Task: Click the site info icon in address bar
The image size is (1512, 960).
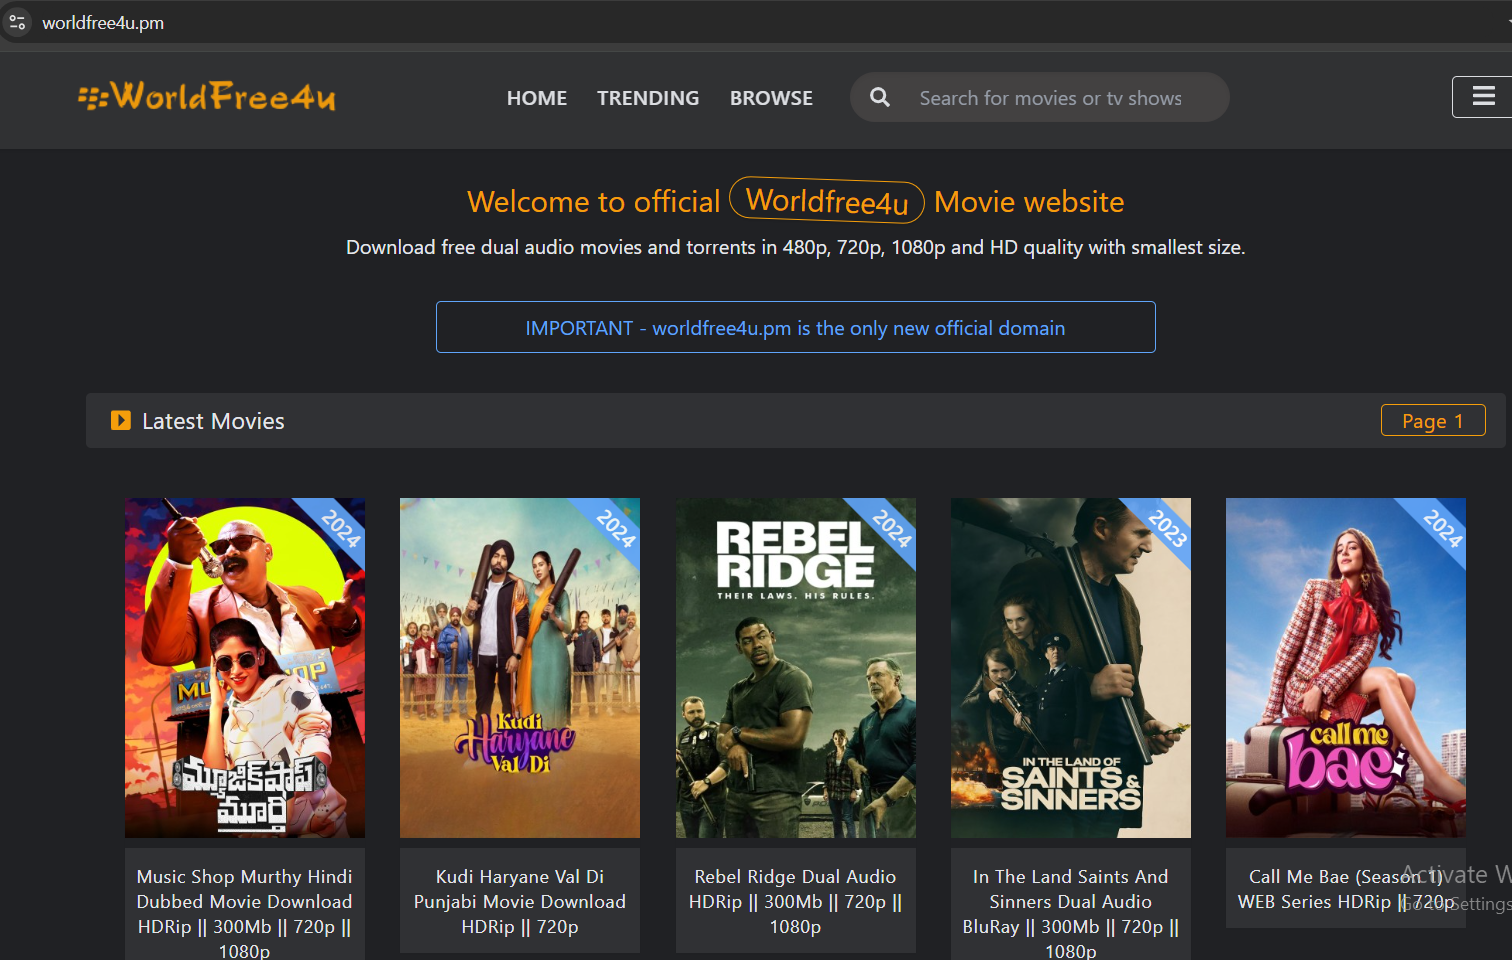Action: coord(17,22)
